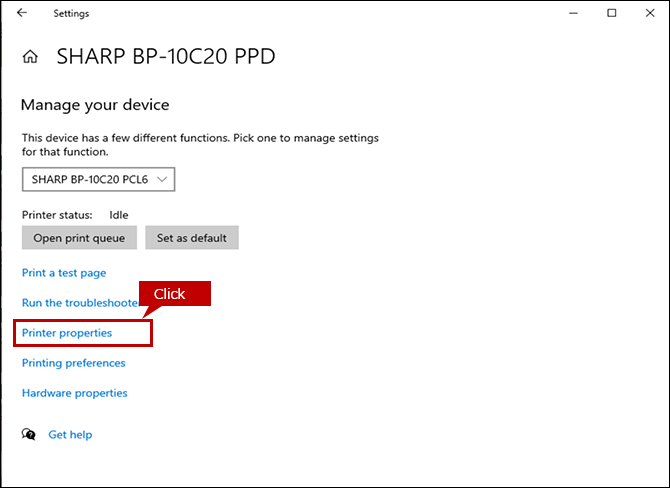Screen dimensions: 670x488
Task: Click the Settings window title
Action: click(71, 14)
